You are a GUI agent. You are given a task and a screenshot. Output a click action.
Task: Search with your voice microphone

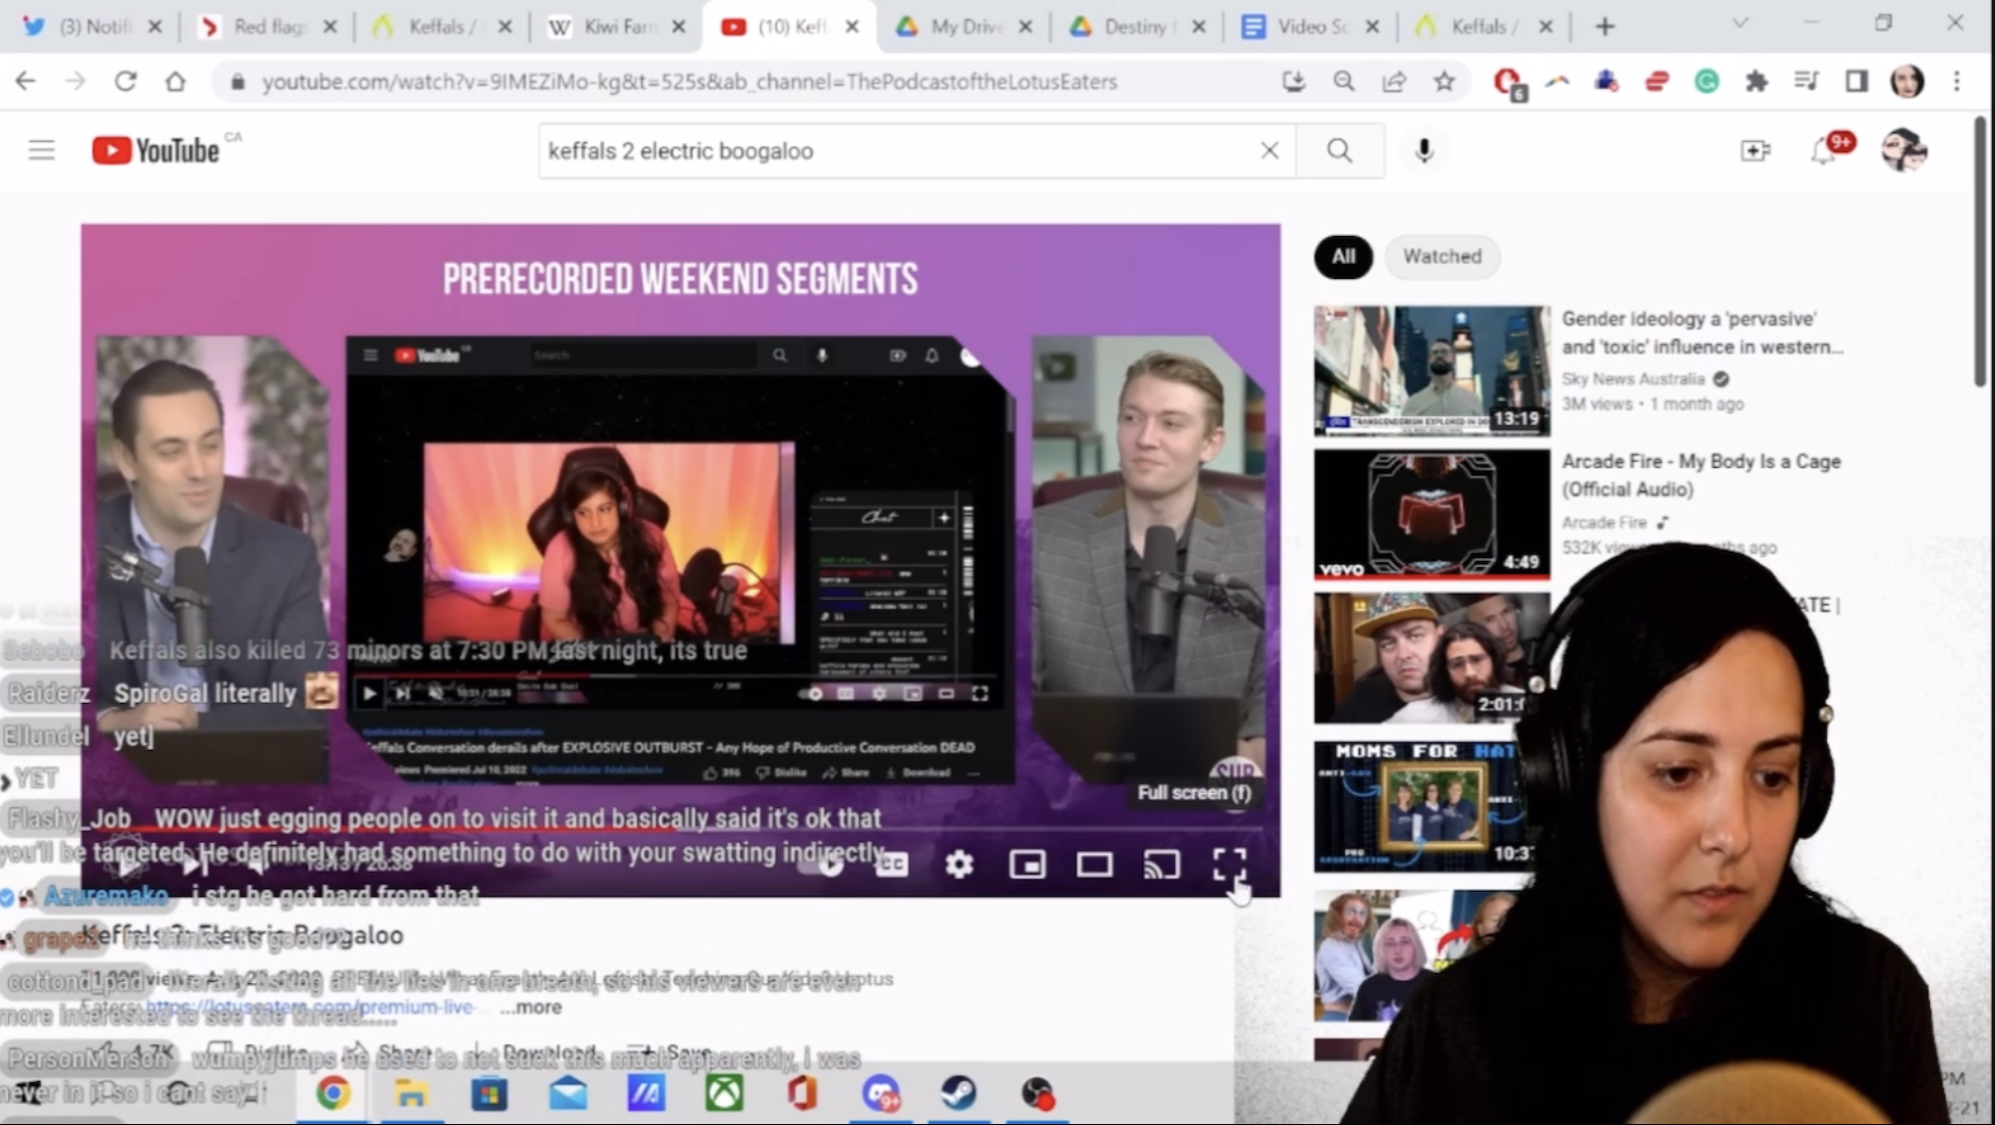pos(1424,151)
